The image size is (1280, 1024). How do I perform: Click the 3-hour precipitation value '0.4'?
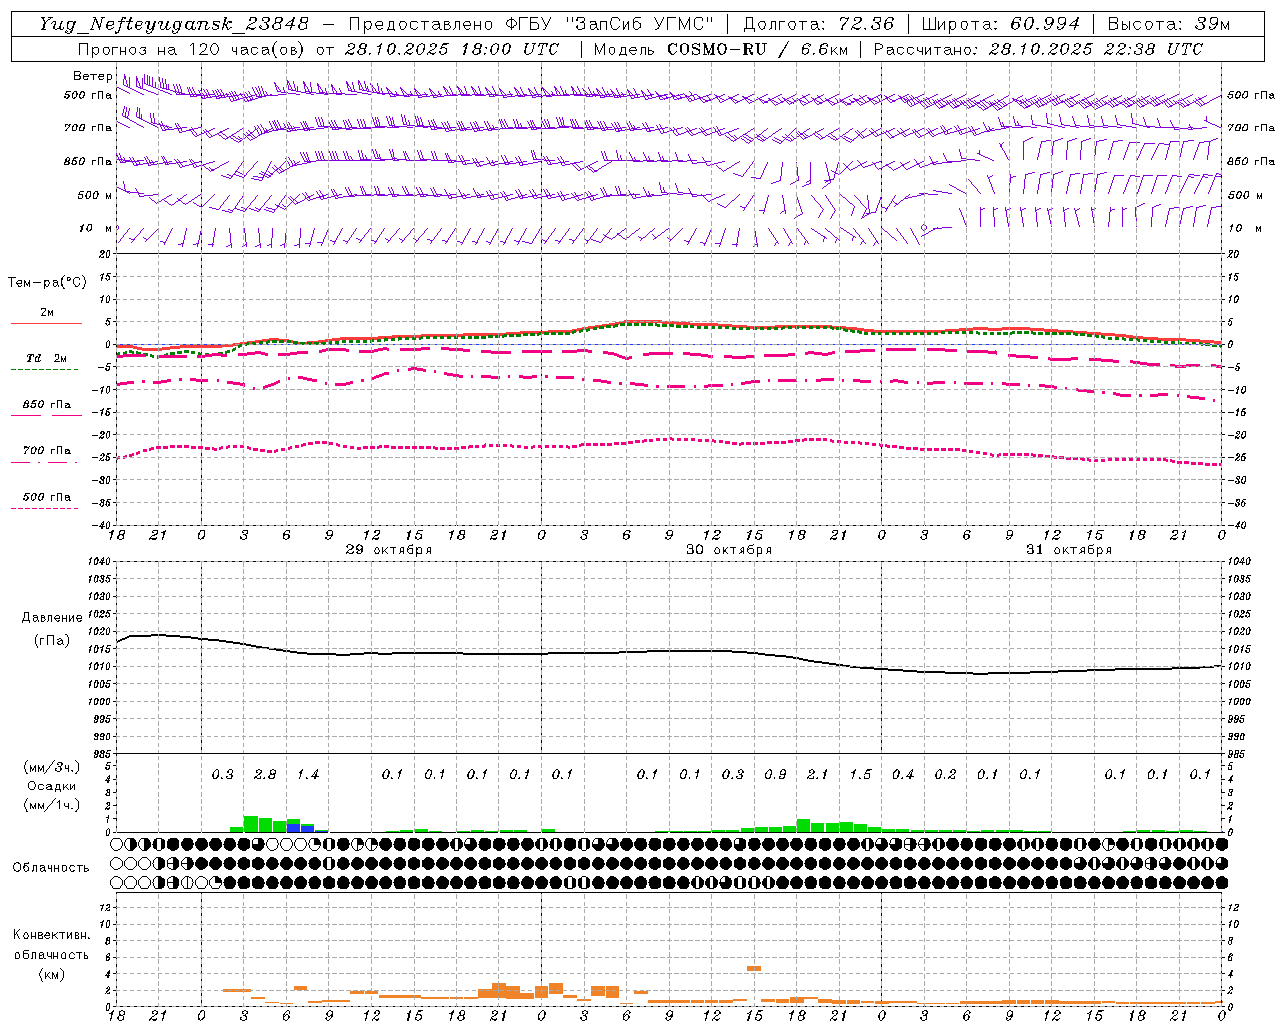[x=903, y=775]
